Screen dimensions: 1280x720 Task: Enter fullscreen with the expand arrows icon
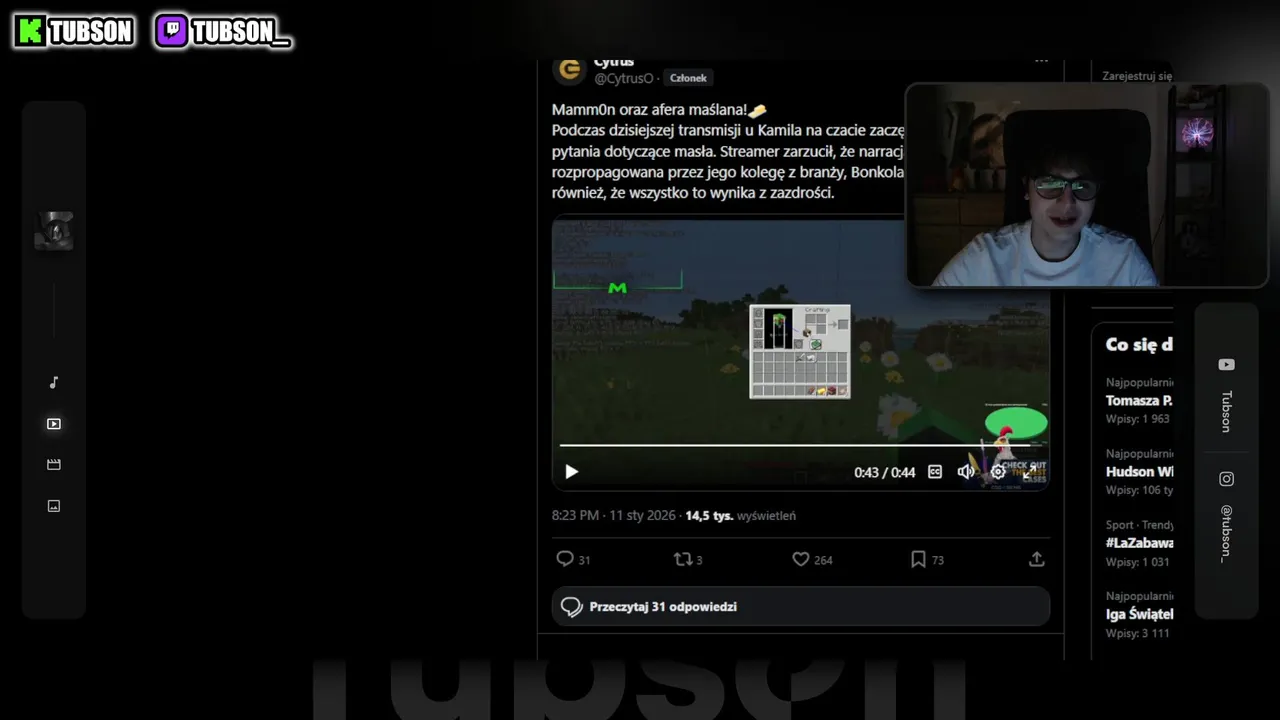point(1029,472)
